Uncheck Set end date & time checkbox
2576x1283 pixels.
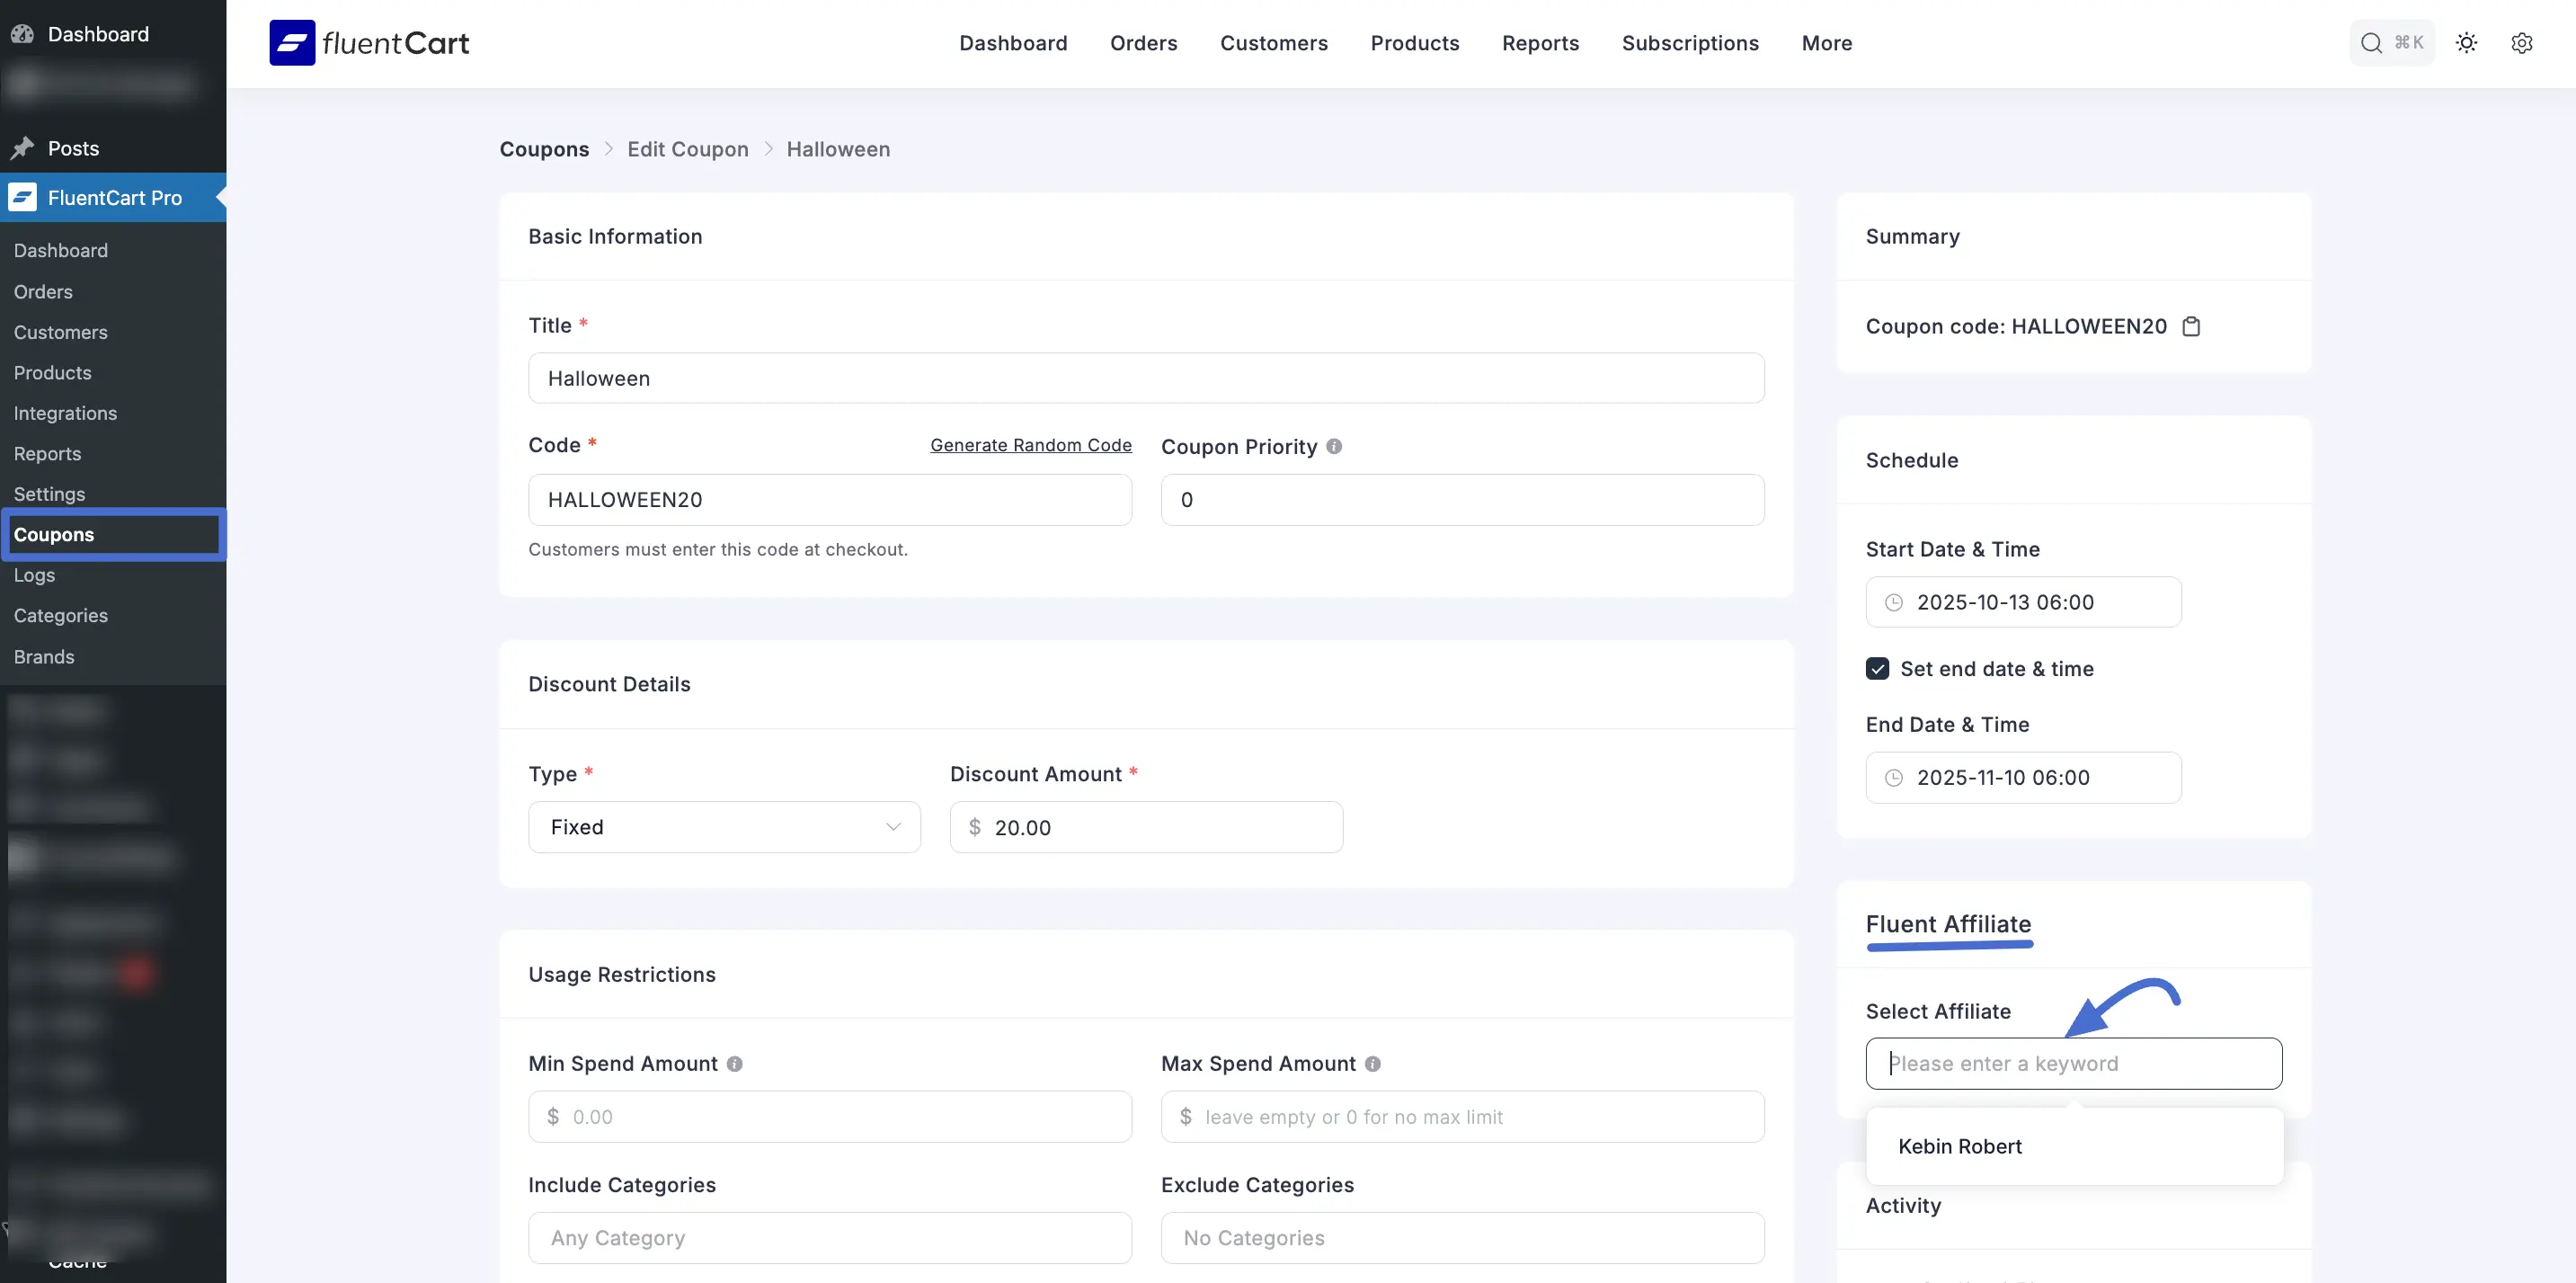1877,669
